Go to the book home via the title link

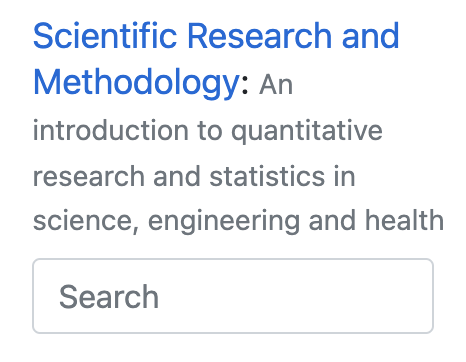coord(216,59)
